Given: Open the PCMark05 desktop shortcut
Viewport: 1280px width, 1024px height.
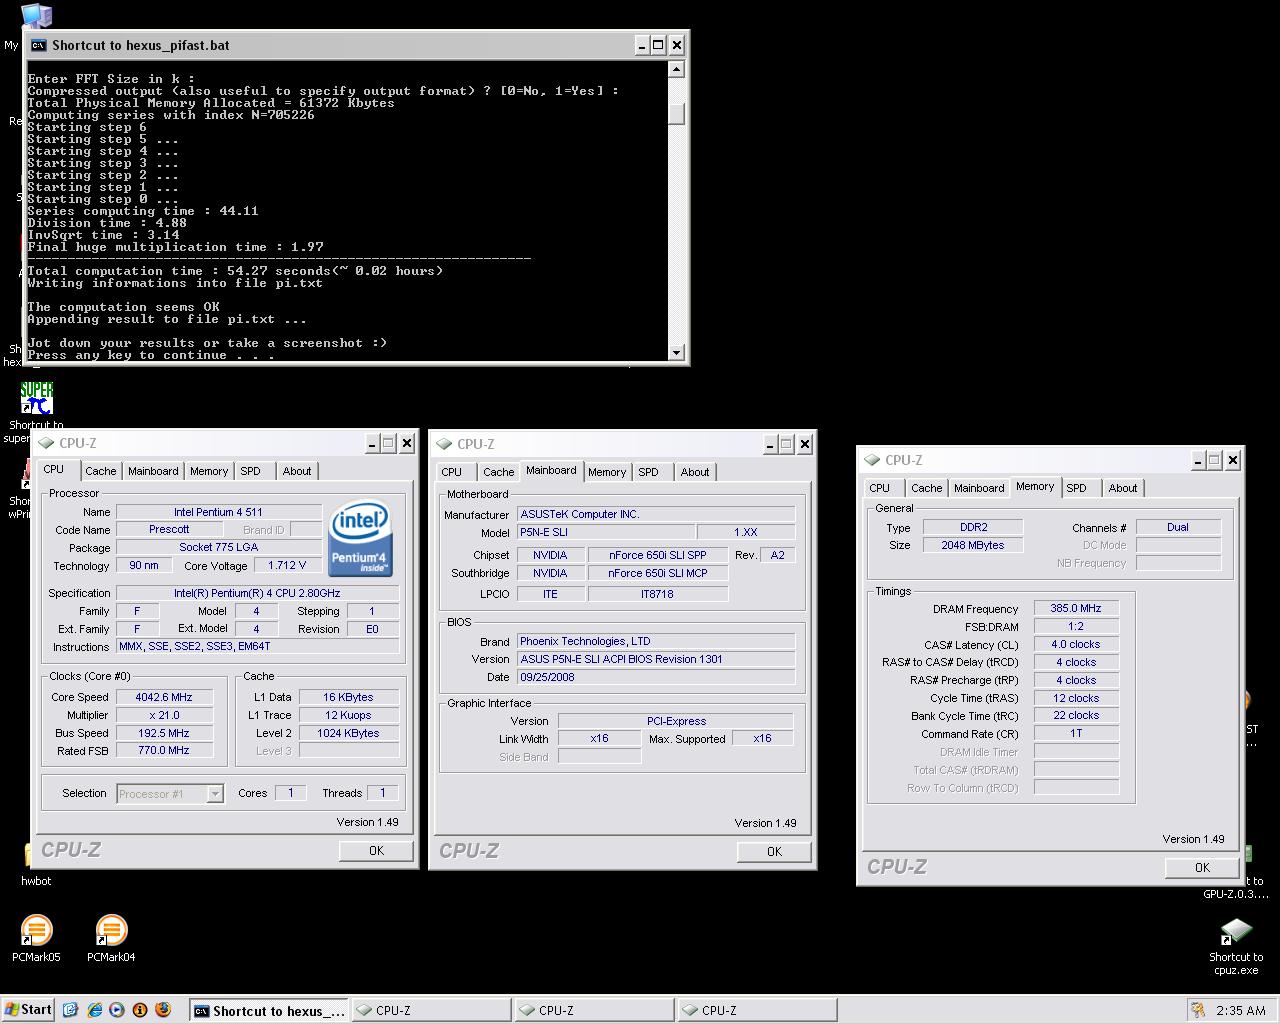Looking at the screenshot, I should coord(36,931).
